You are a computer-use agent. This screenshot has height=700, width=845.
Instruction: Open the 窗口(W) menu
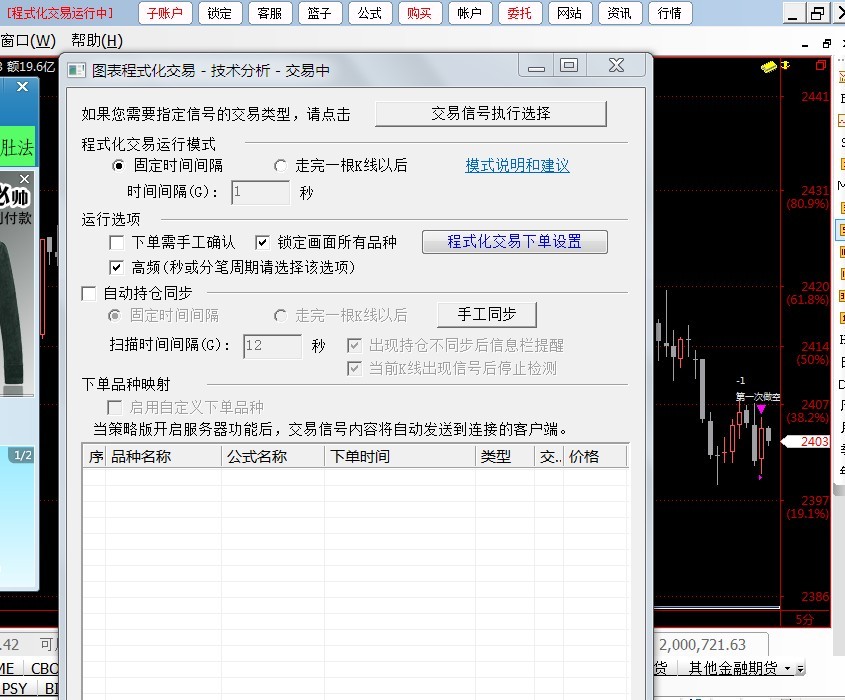click(x=28, y=41)
